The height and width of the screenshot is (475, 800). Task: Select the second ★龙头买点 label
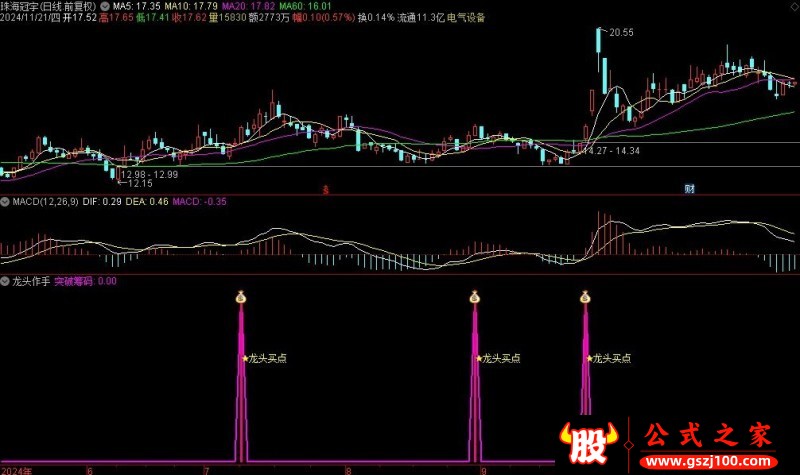tap(498, 359)
